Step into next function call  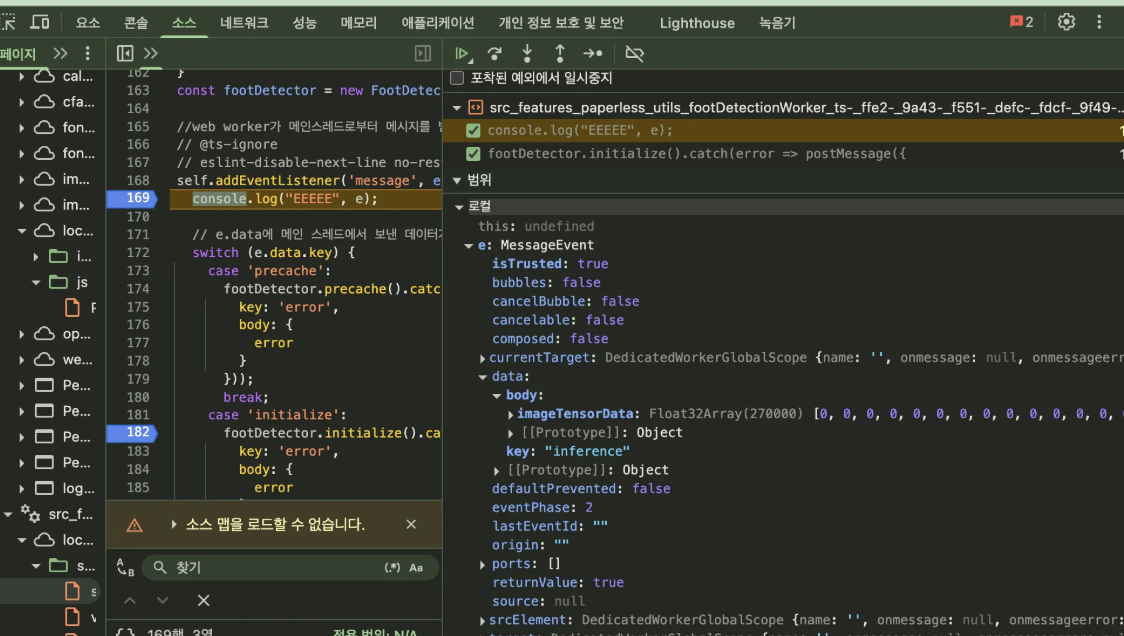tap(527, 54)
